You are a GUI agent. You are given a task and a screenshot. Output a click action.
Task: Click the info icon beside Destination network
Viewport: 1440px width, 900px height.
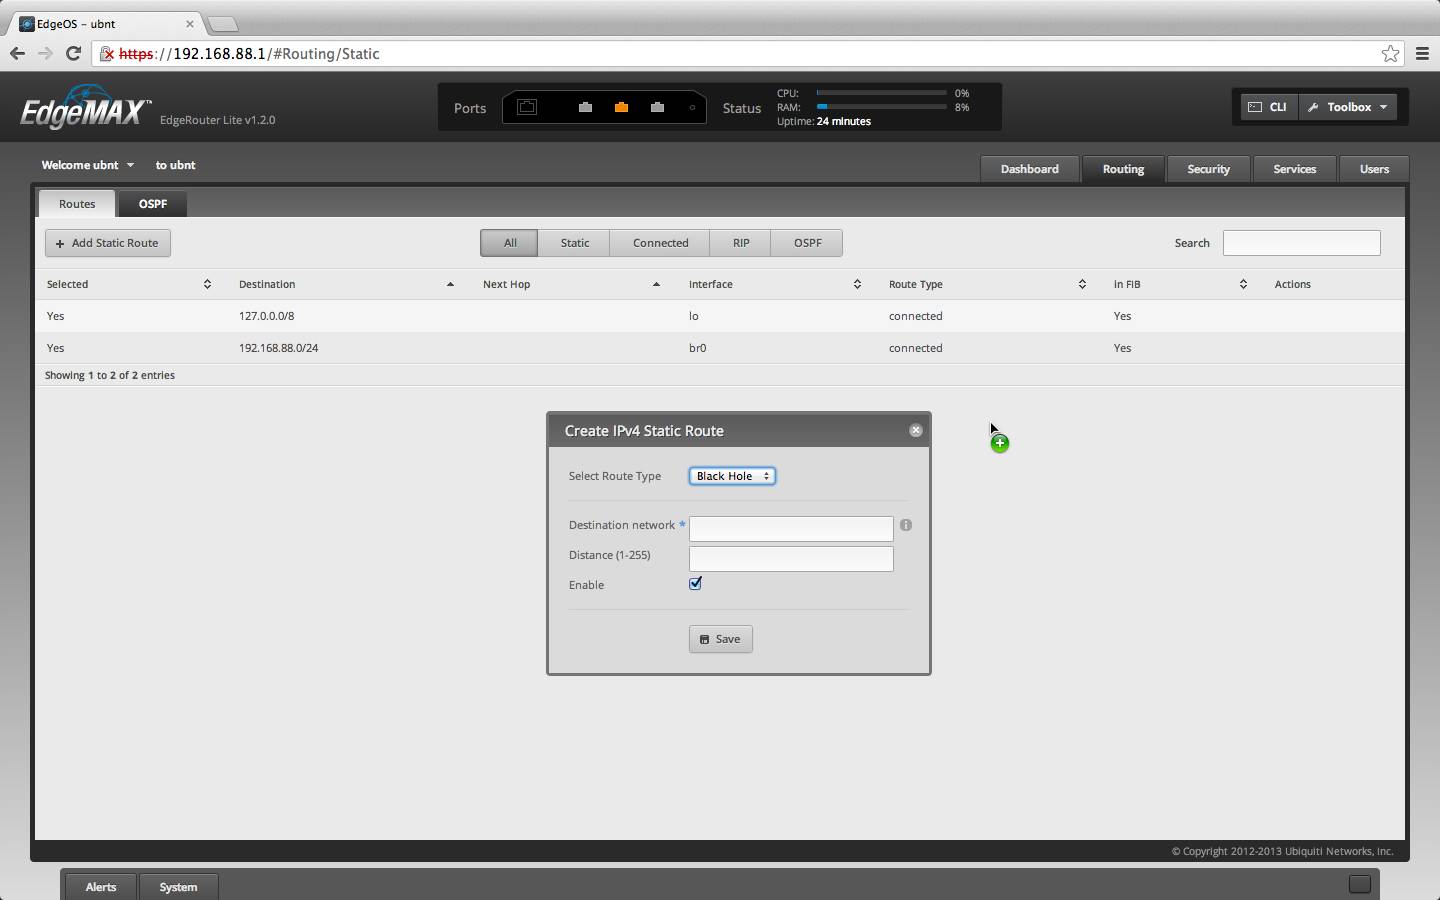(x=906, y=525)
